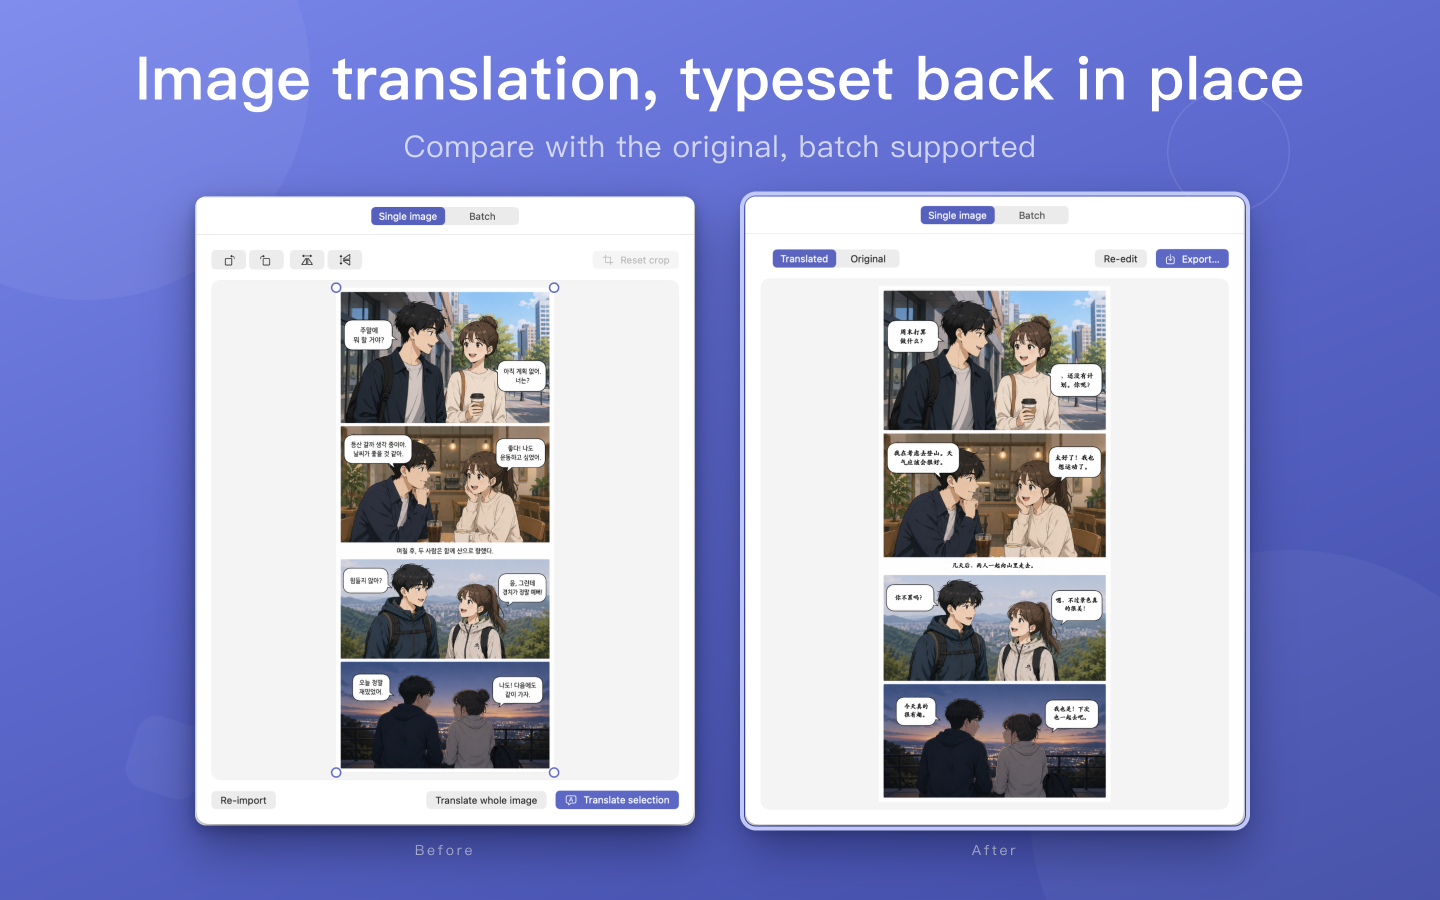This screenshot has width=1440, height=900.
Task: Open the Export... options
Action: click(x=1192, y=259)
